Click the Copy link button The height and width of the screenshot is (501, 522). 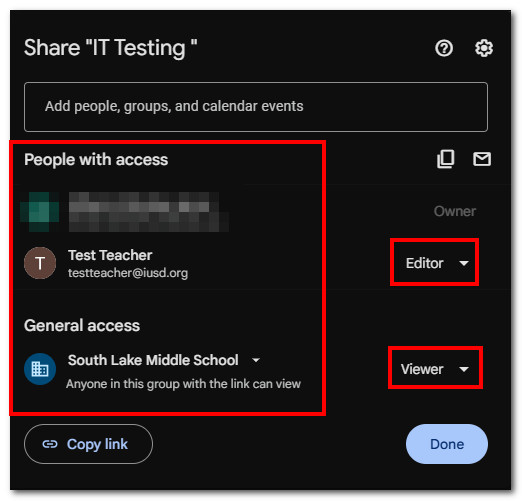click(88, 444)
